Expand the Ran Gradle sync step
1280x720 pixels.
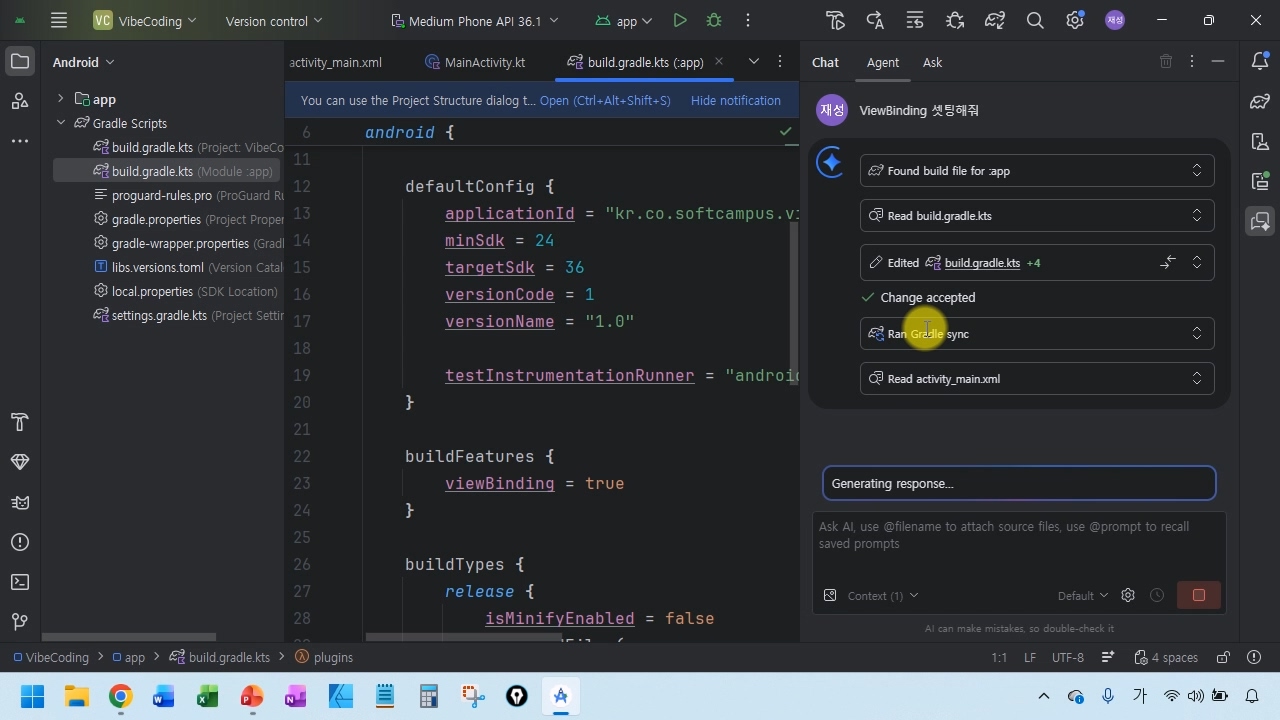click(x=1196, y=334)
